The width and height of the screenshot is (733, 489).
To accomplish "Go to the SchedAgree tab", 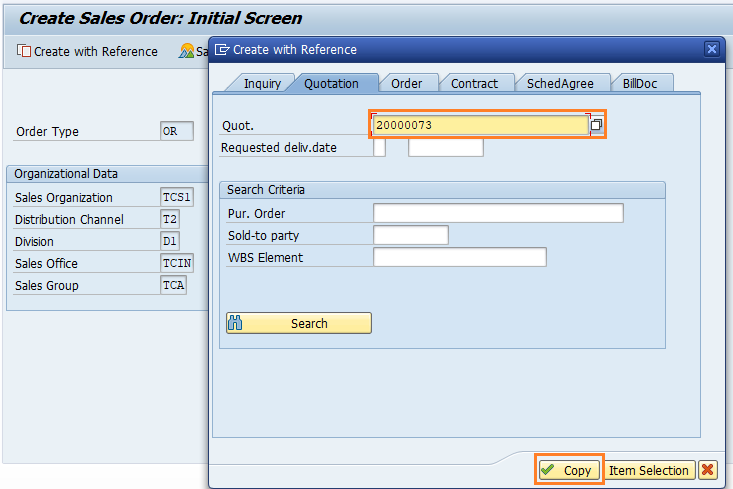I will coord(560,83).
